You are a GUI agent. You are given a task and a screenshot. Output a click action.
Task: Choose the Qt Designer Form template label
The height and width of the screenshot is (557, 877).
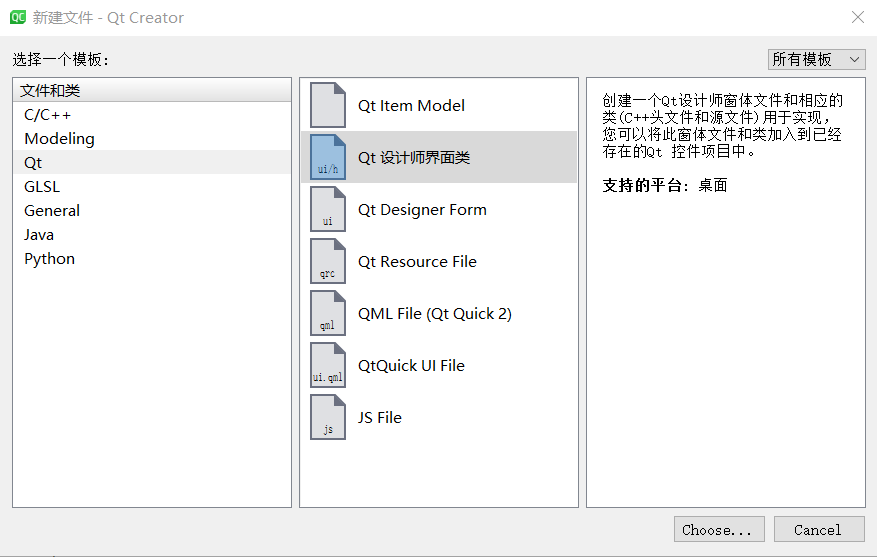(422, 210)
